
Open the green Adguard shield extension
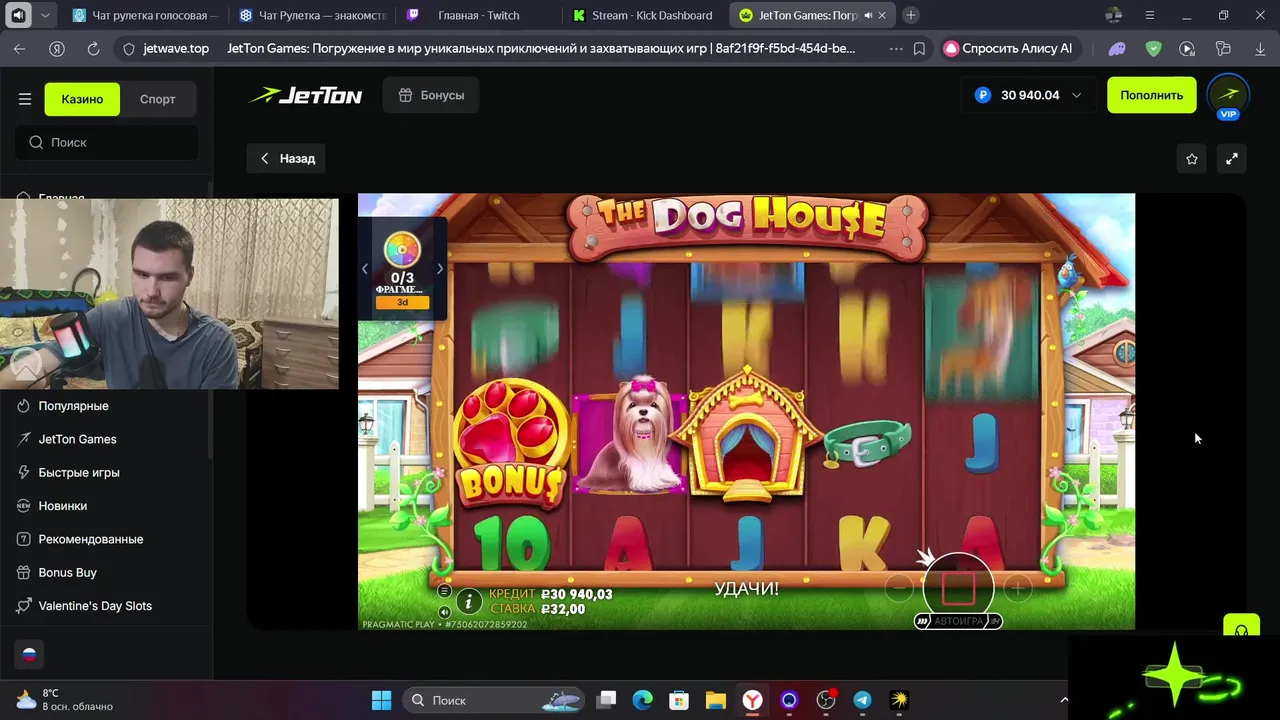[x=1153, y=48]
